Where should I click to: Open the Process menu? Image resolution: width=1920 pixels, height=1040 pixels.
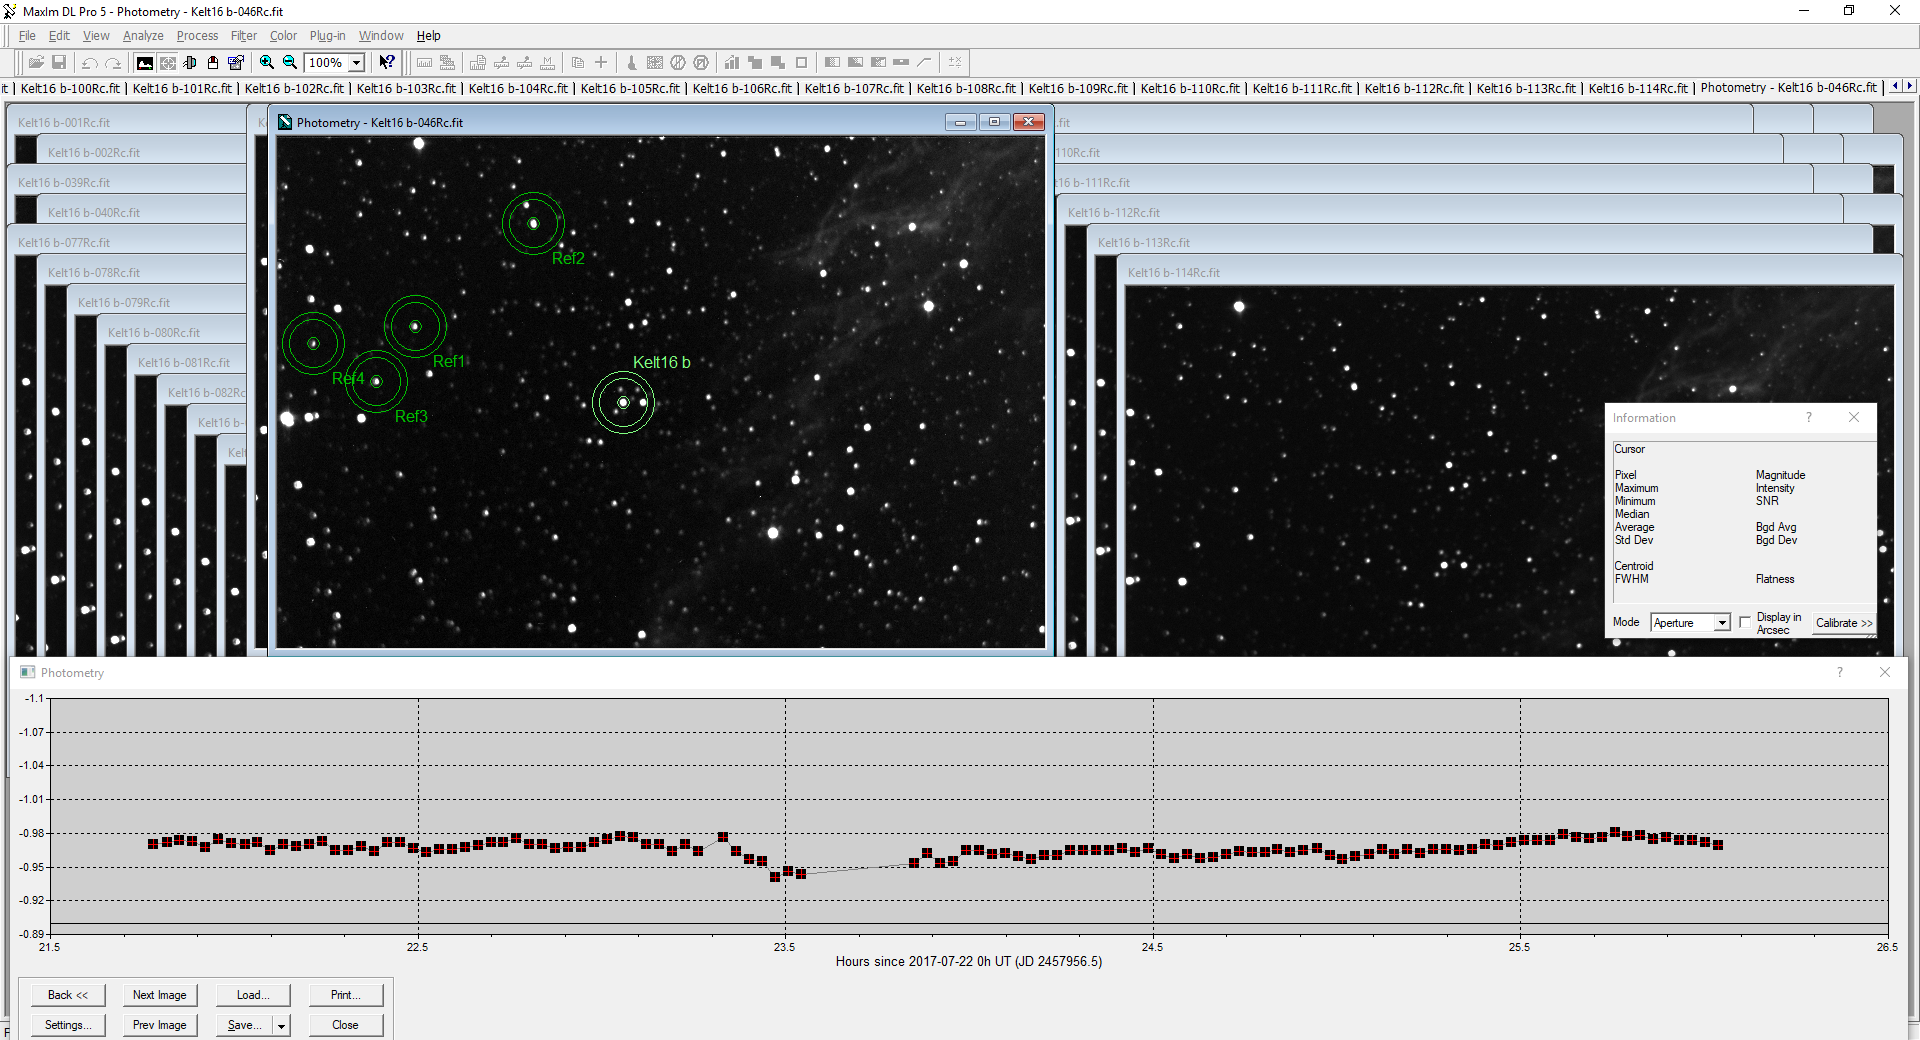[197, 36]
